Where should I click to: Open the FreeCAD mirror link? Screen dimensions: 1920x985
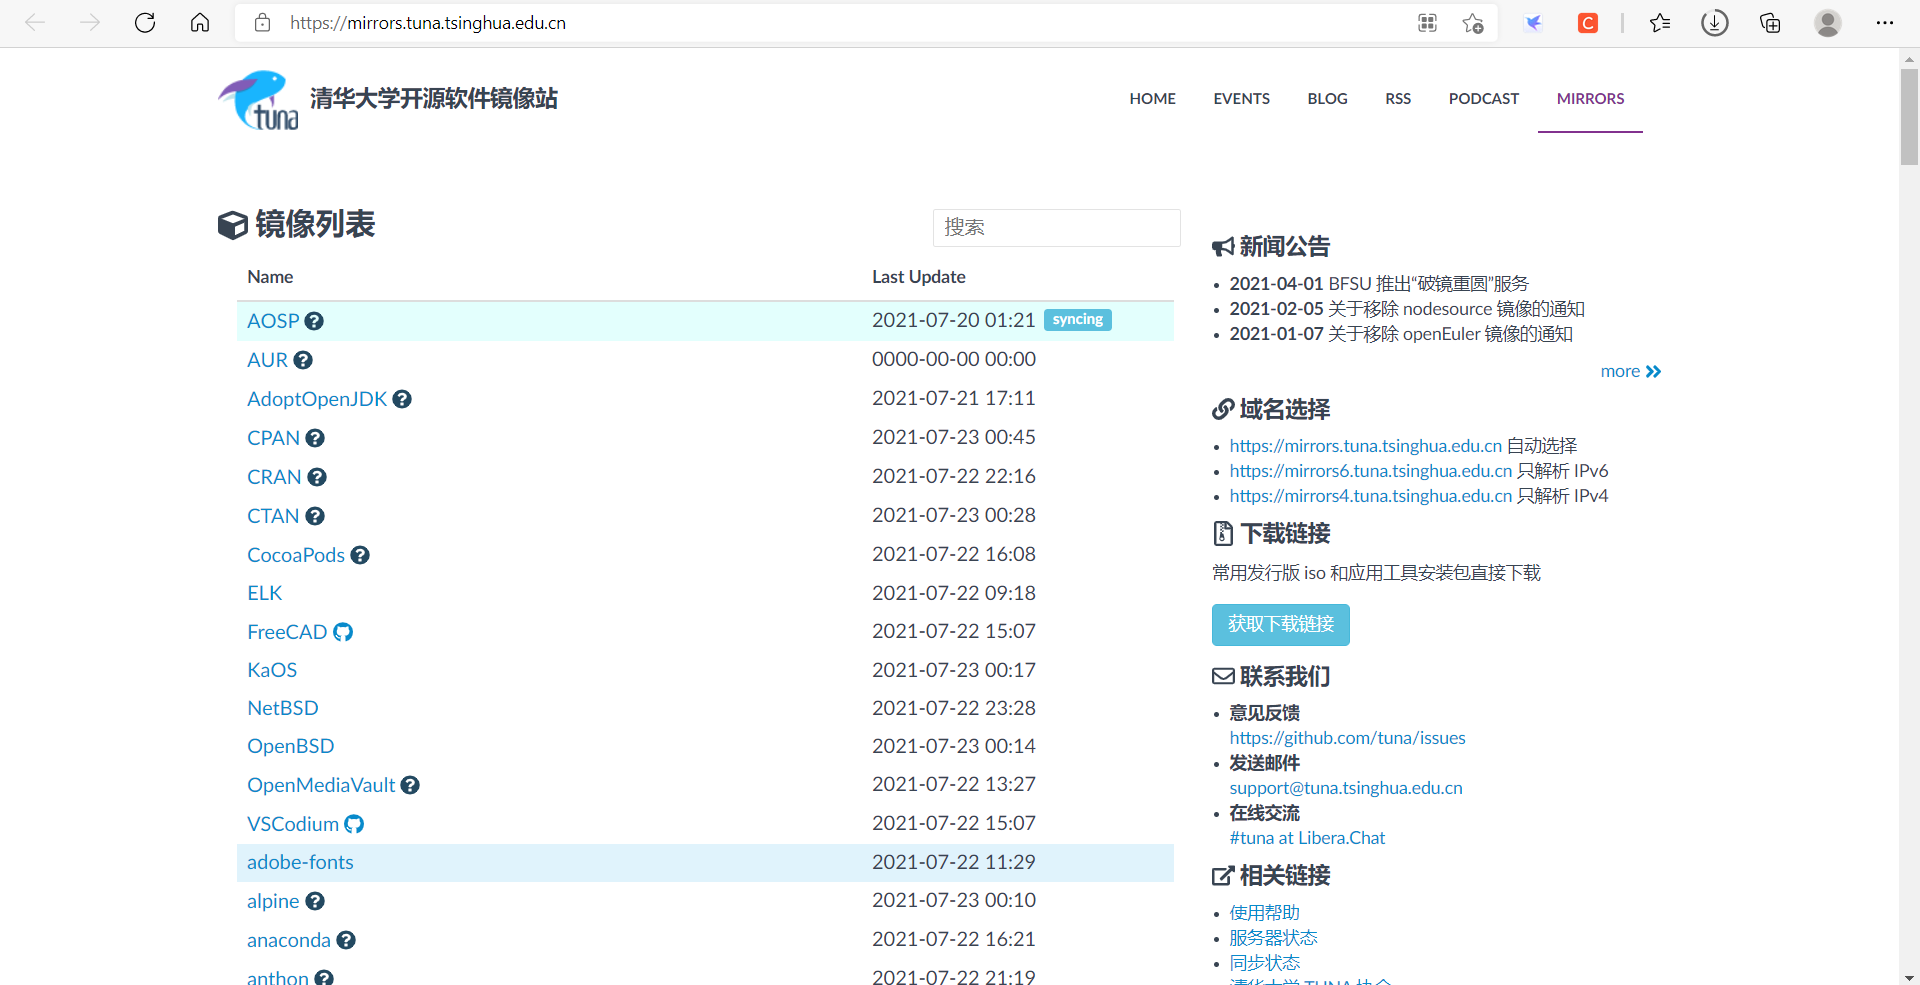287,632
